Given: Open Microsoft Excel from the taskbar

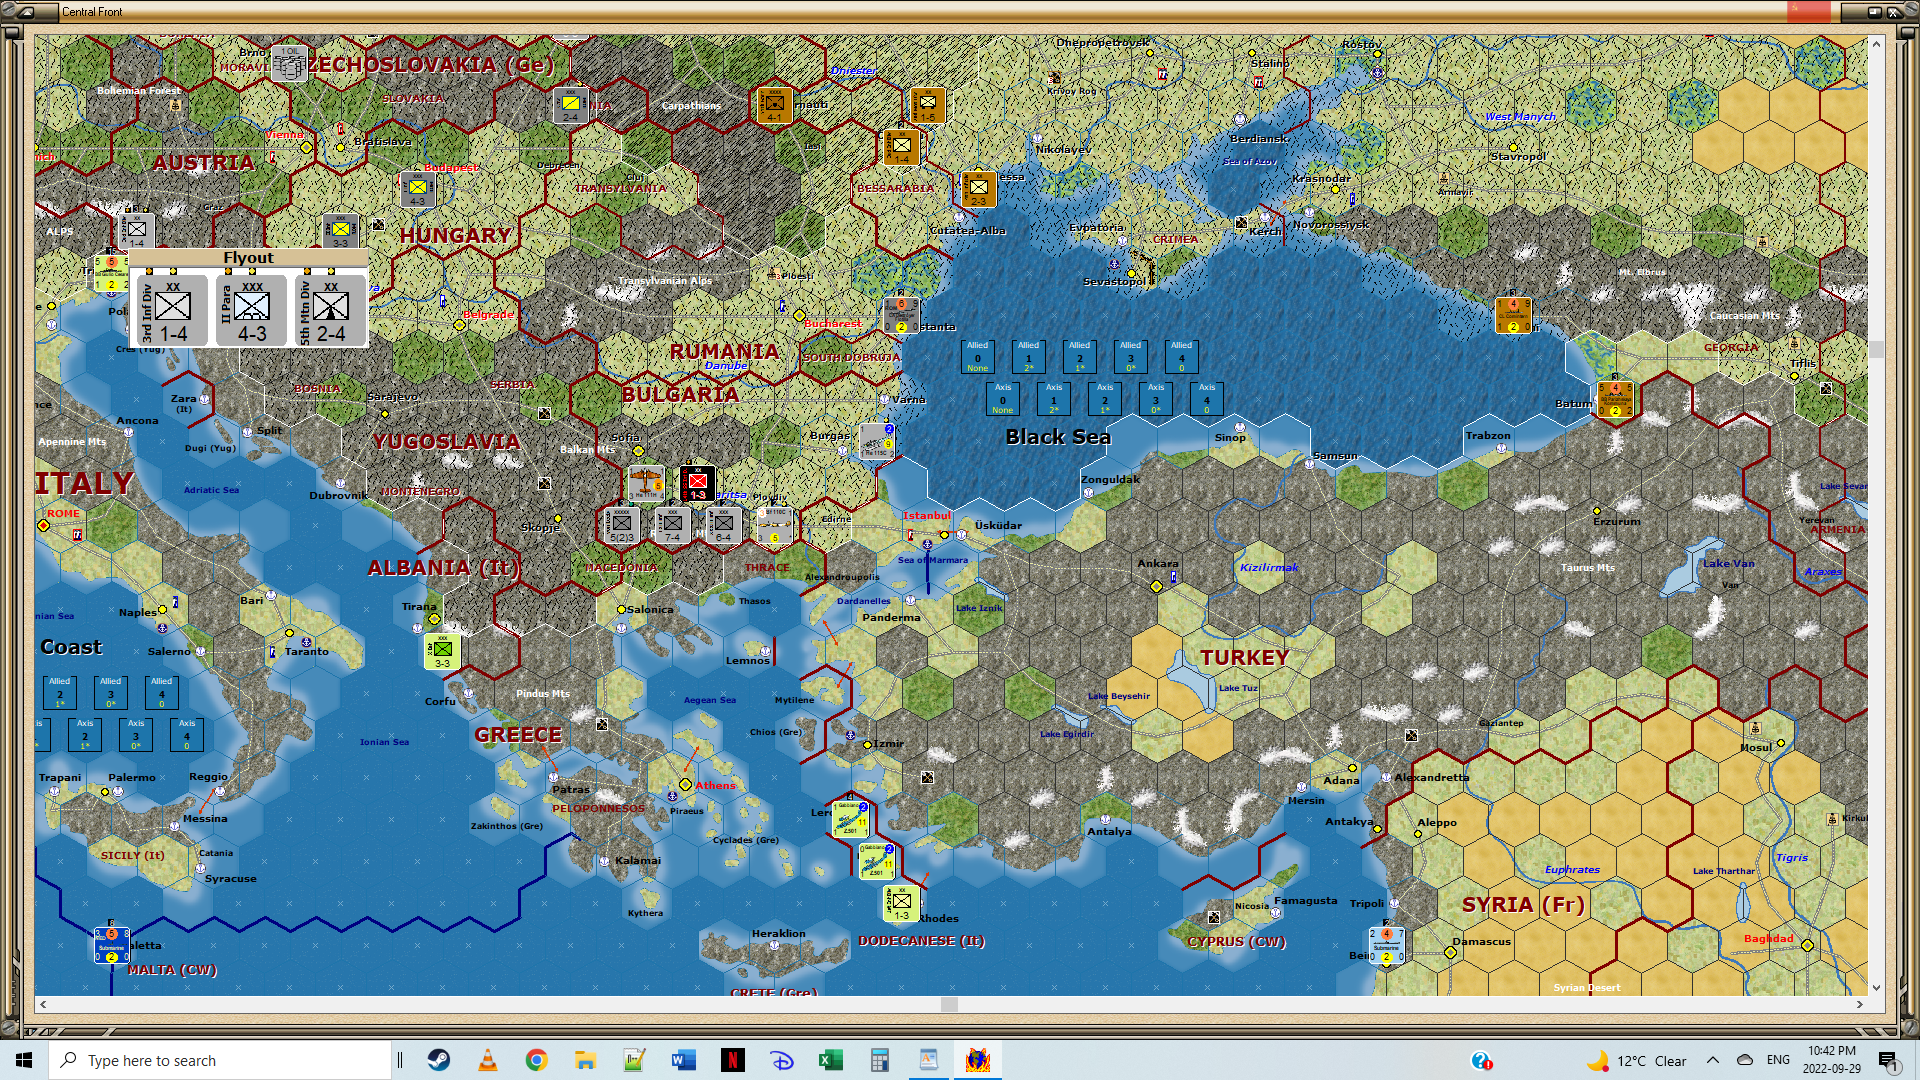Looking at the screenshot, I should coord(830,1060).
